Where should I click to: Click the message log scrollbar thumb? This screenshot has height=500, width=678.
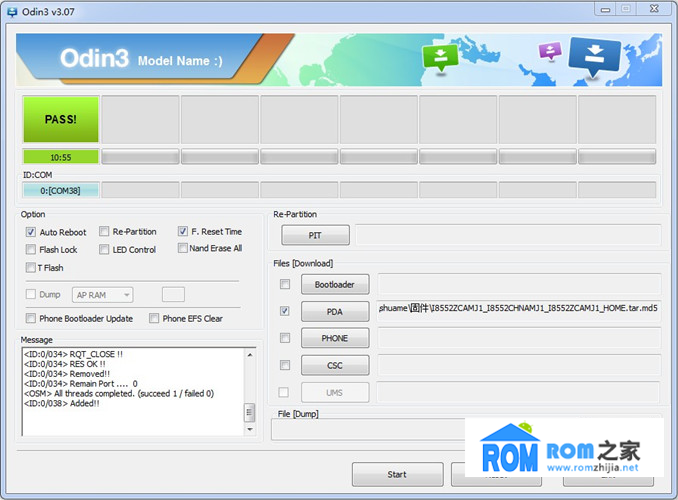tap(249, 412)
